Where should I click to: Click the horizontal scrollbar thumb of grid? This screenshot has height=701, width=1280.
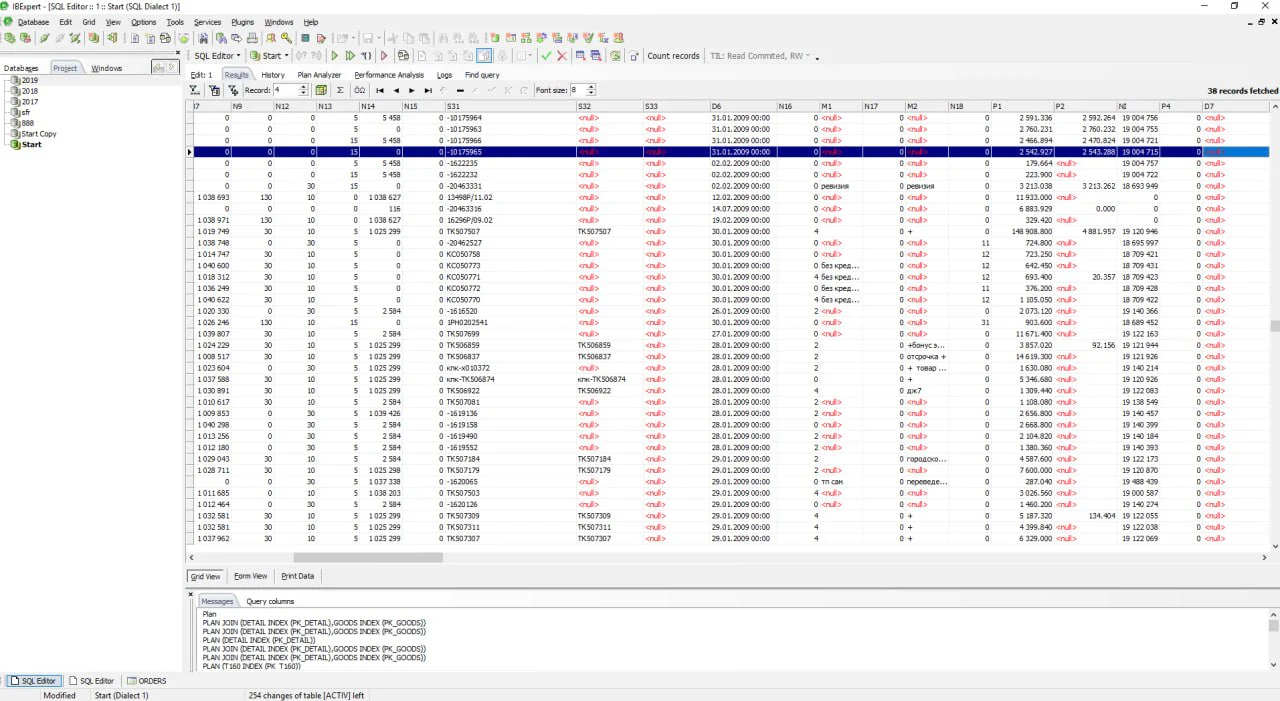click(368, 557)
